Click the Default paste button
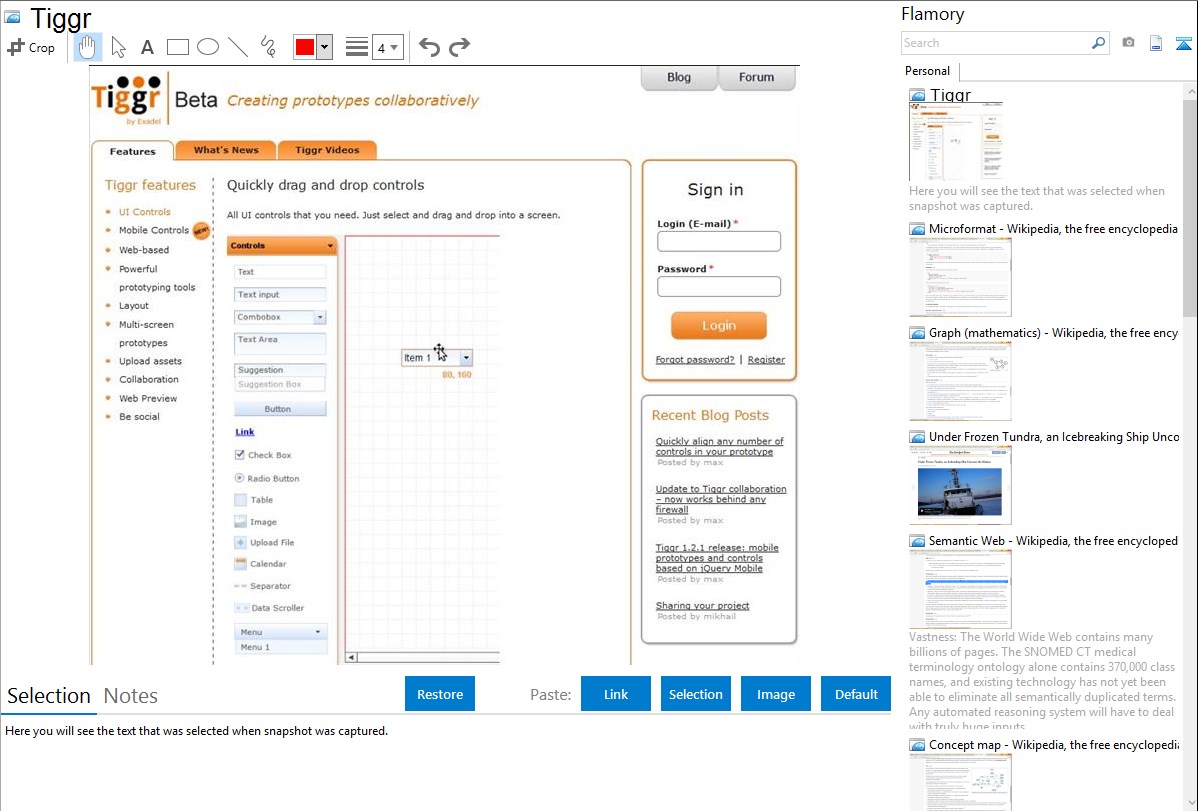 tap(856, 694)
